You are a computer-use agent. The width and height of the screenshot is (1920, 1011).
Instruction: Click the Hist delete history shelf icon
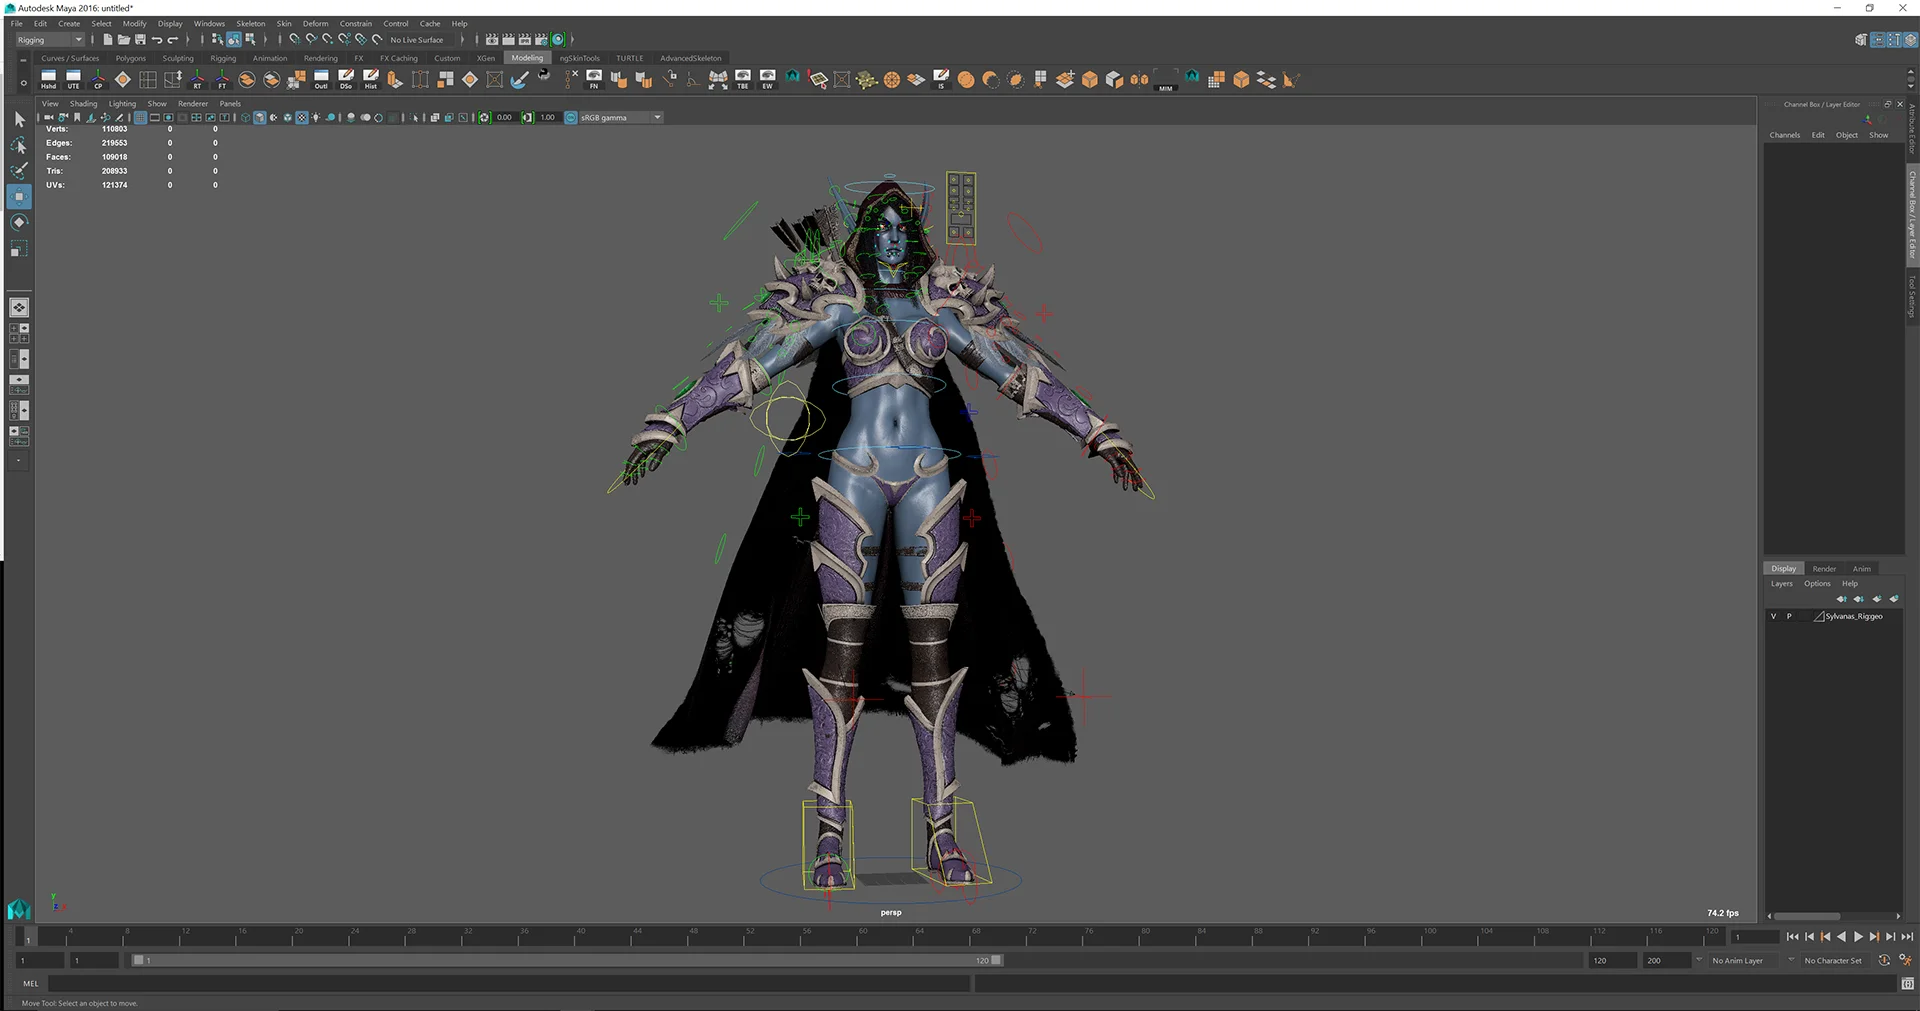click(x=371, y=80)
